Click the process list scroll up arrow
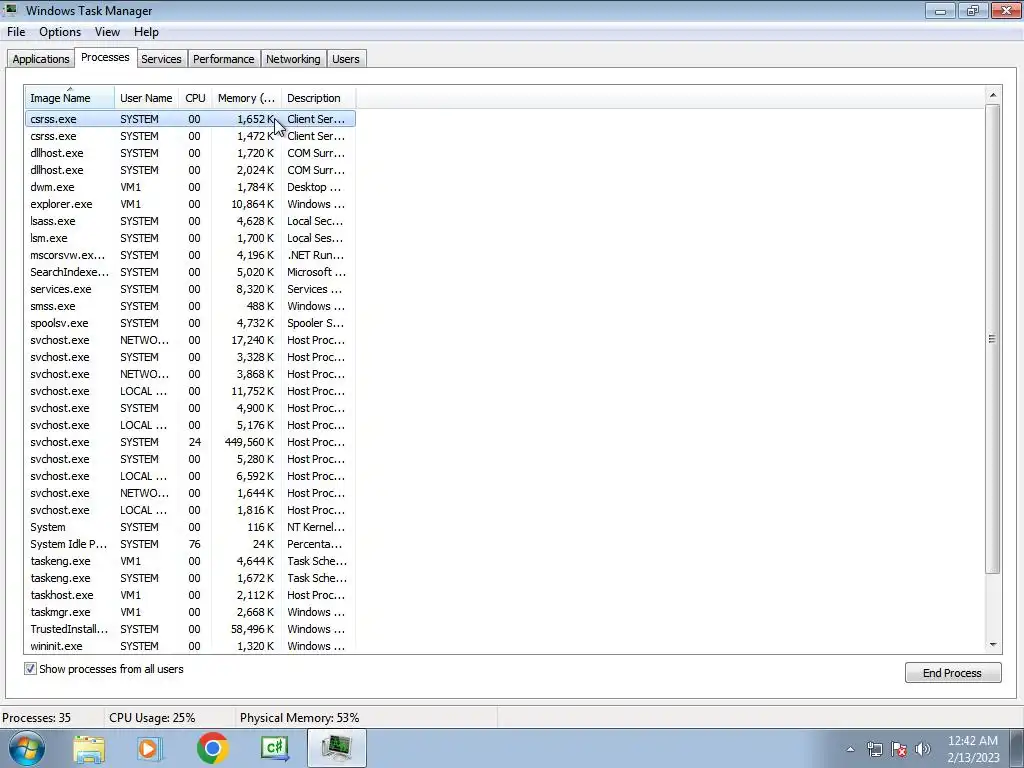The height and width of the screenshot is (768, 1024). coord(993,95)
